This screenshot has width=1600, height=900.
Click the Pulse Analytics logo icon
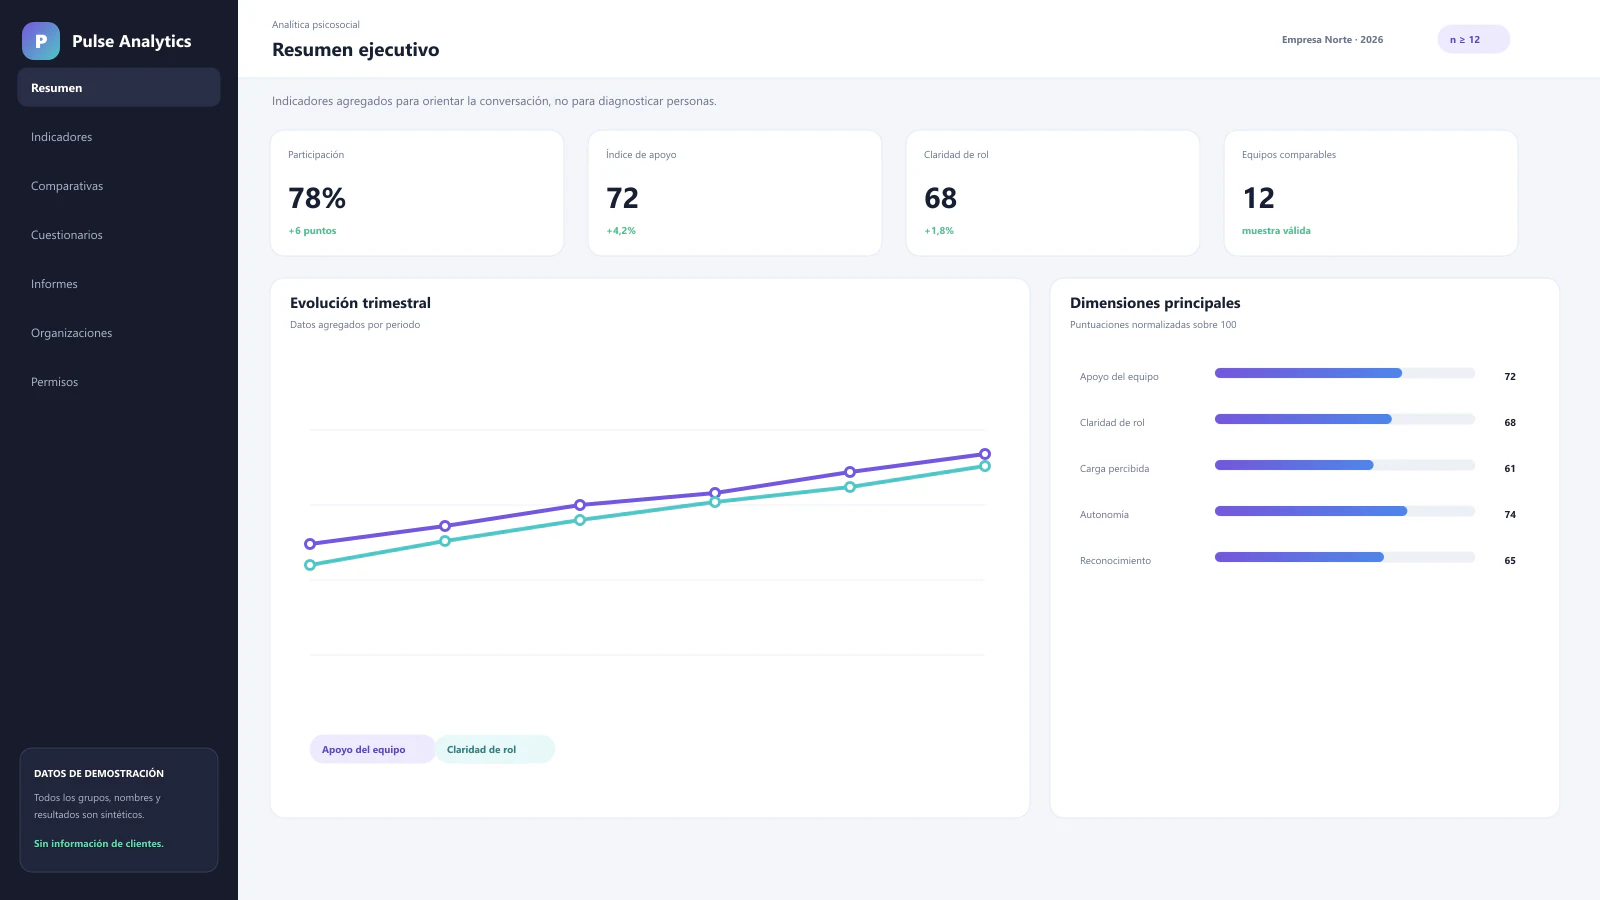pos(41,41)
